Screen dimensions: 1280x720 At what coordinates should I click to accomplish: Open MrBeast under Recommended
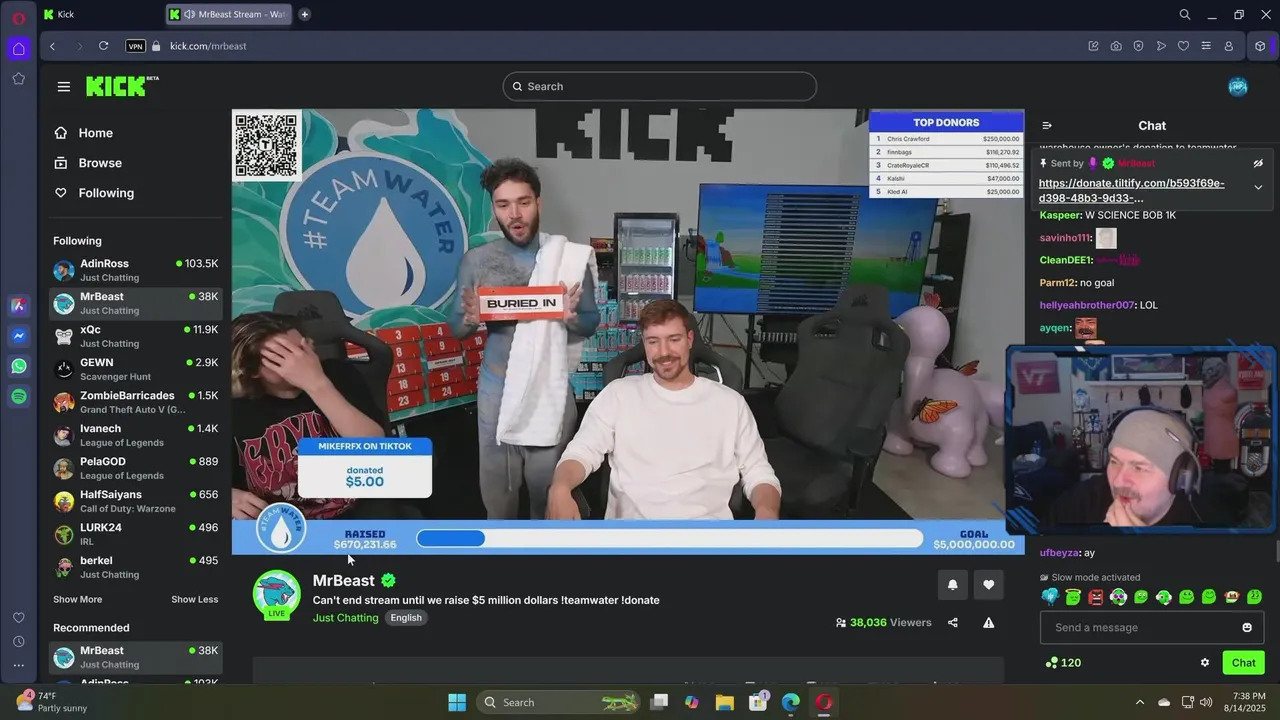coord(136,657)
